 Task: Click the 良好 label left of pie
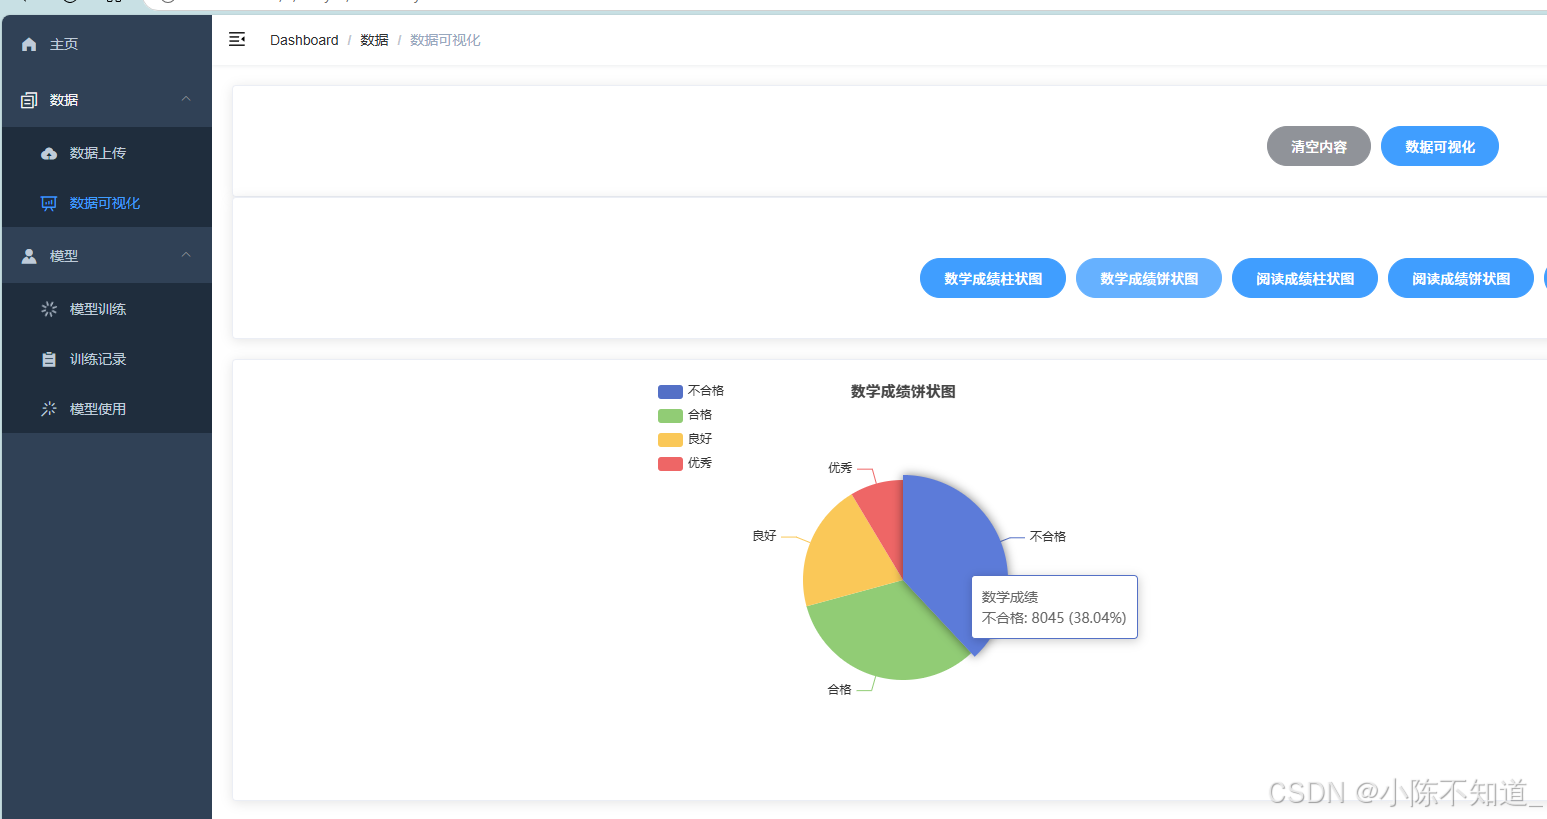pos(764,536)
